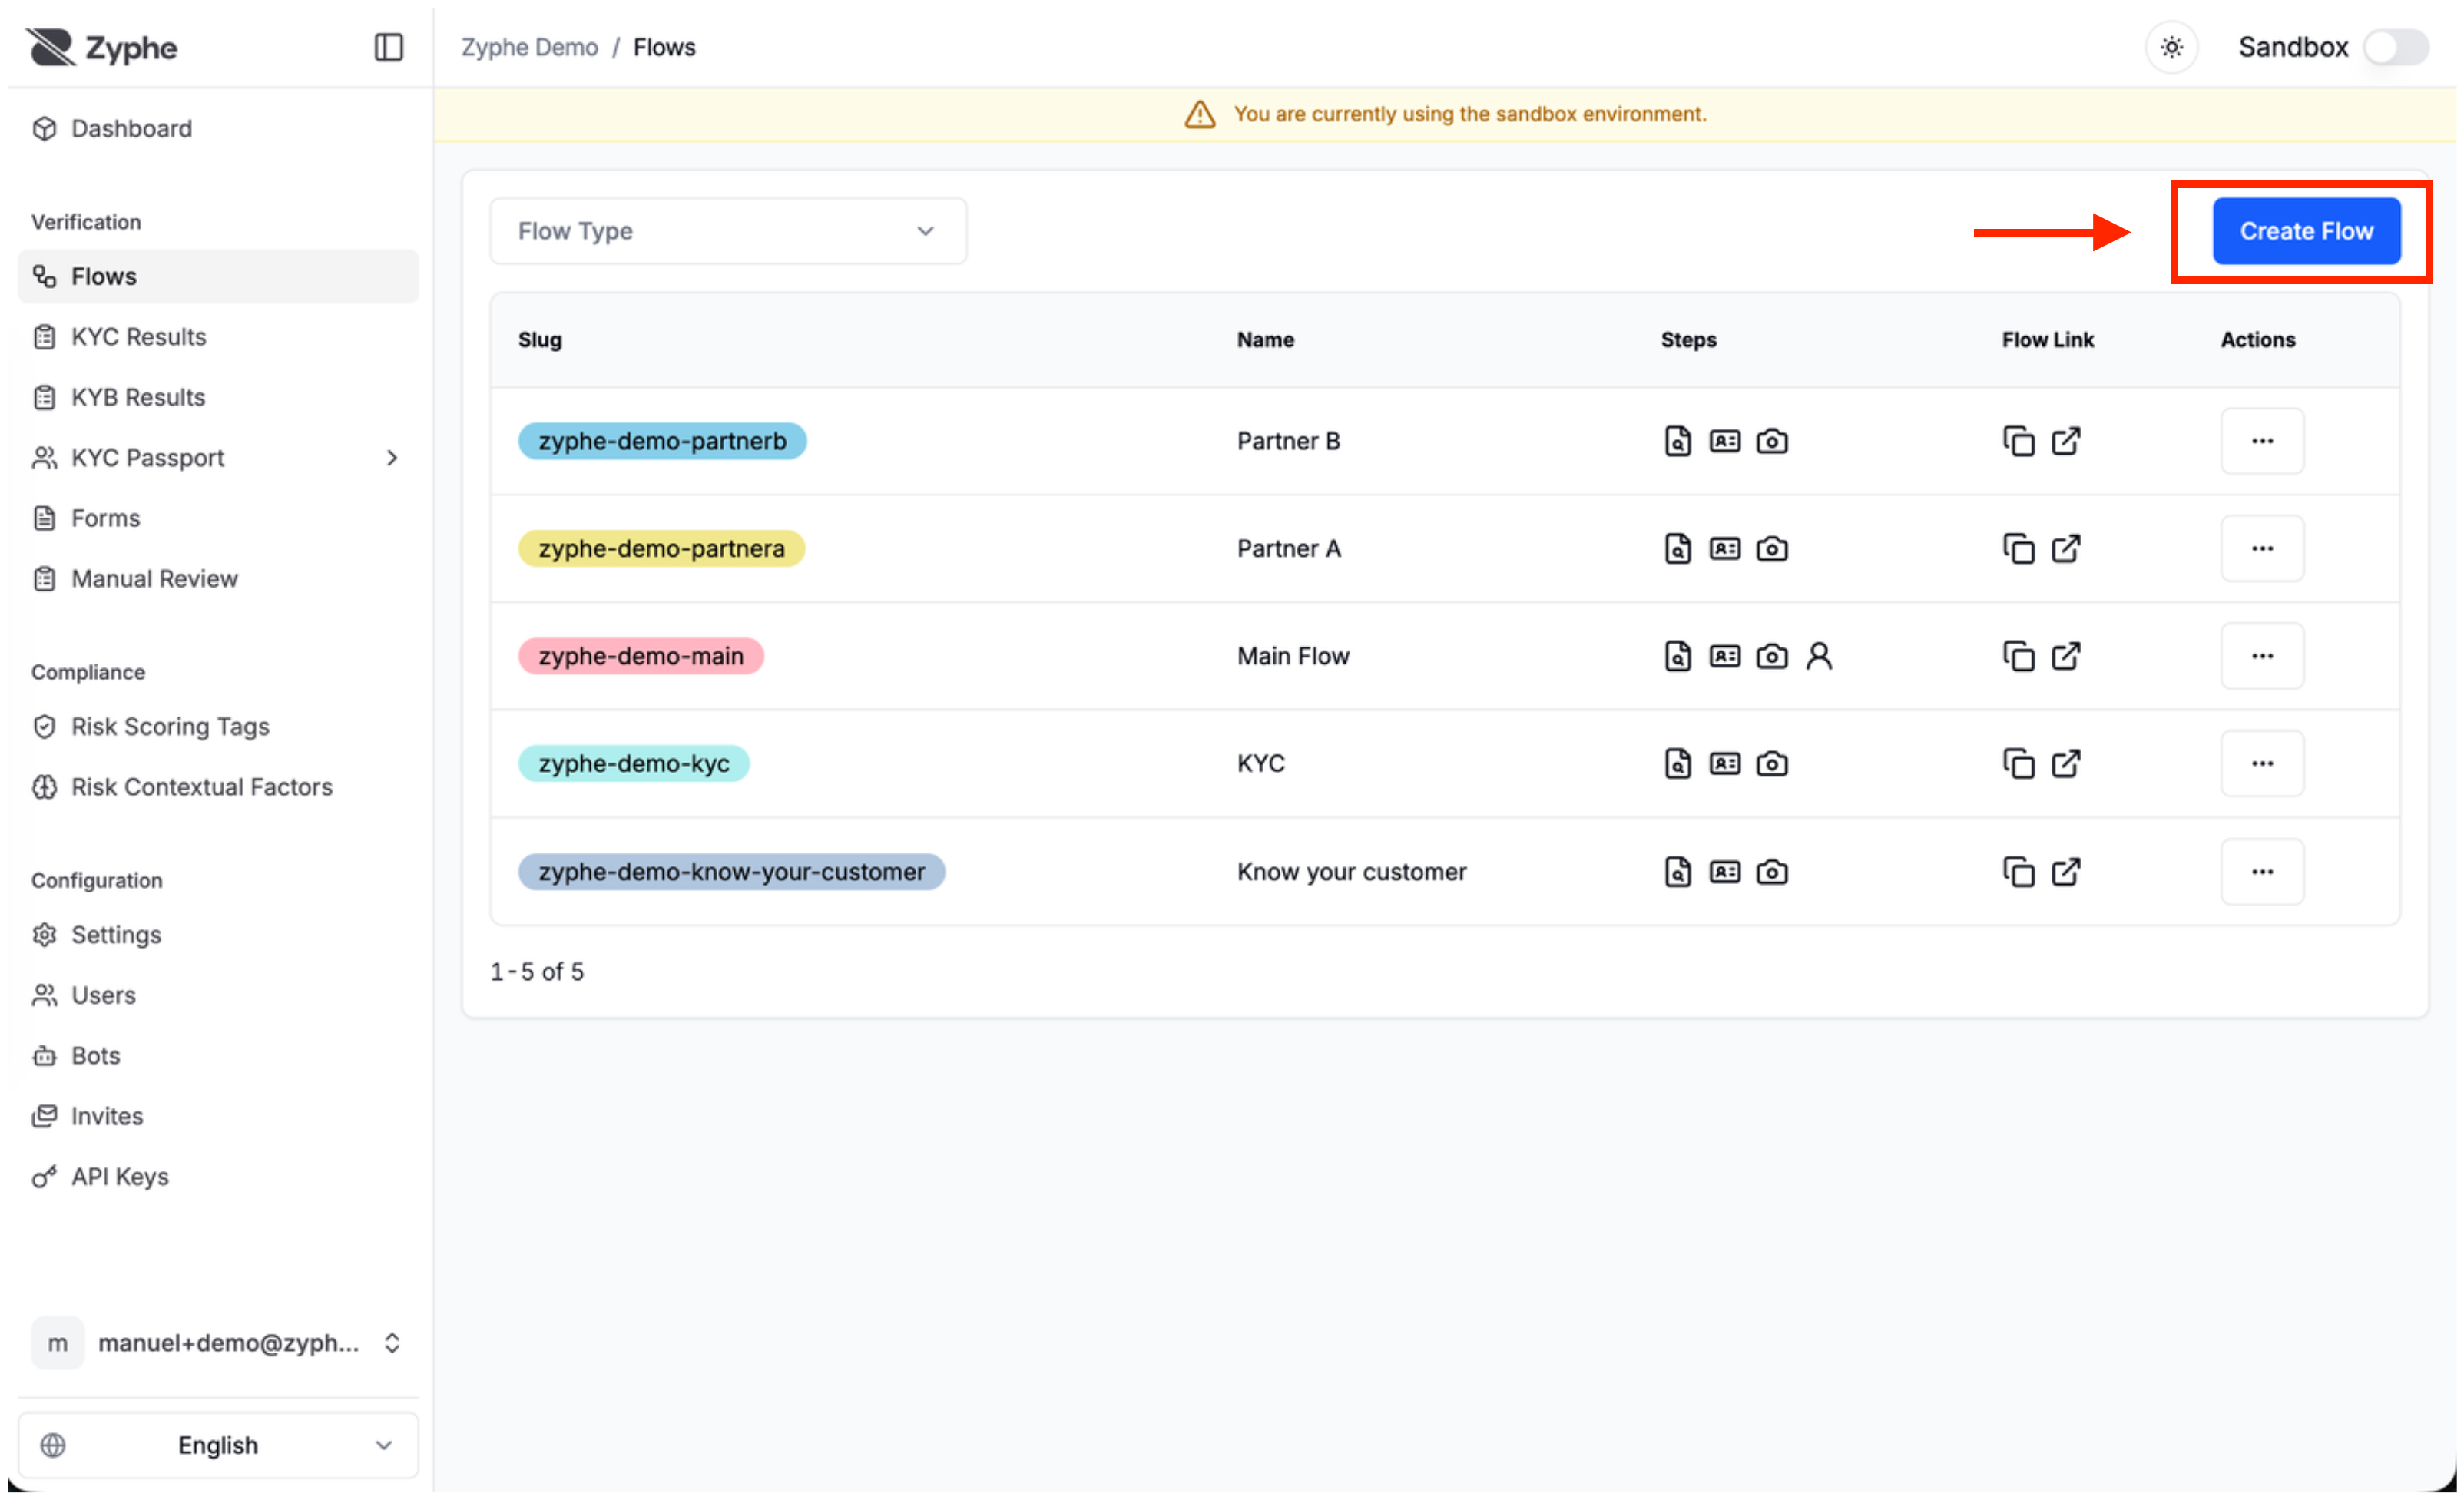This screenshot has height=1500, width=2464.
Task: Click the globe icon by language selector
Action: pyautogui.click(x=53, y=1444)
